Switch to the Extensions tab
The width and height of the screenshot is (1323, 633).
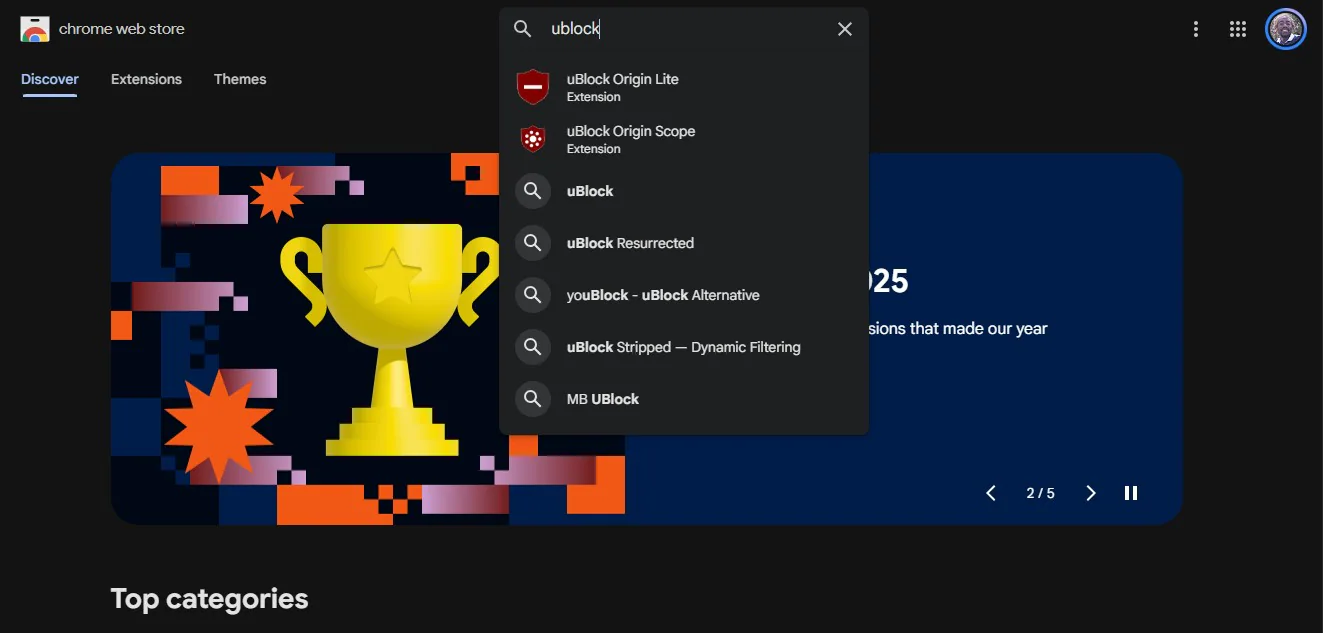[146, 79]
